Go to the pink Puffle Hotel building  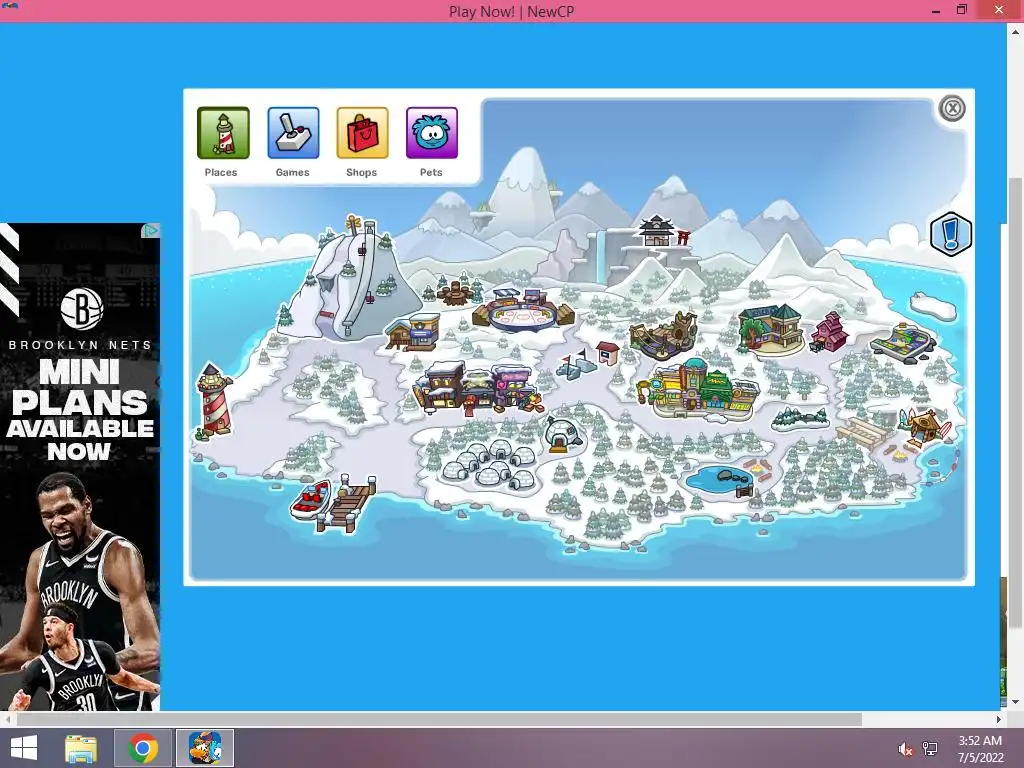coord(829,332)
